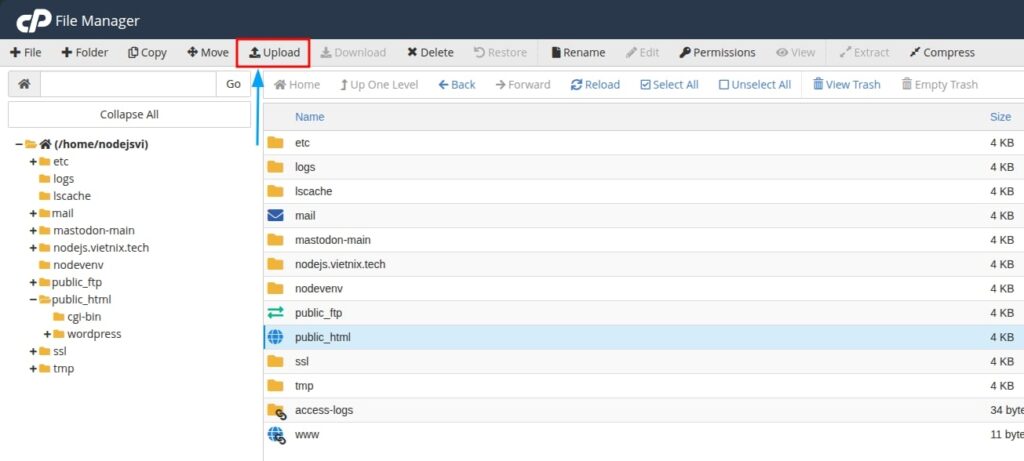This screenshot has height=461, width=1024.
Task: Click lscache folder icon in file list
Action: point(276,191)
